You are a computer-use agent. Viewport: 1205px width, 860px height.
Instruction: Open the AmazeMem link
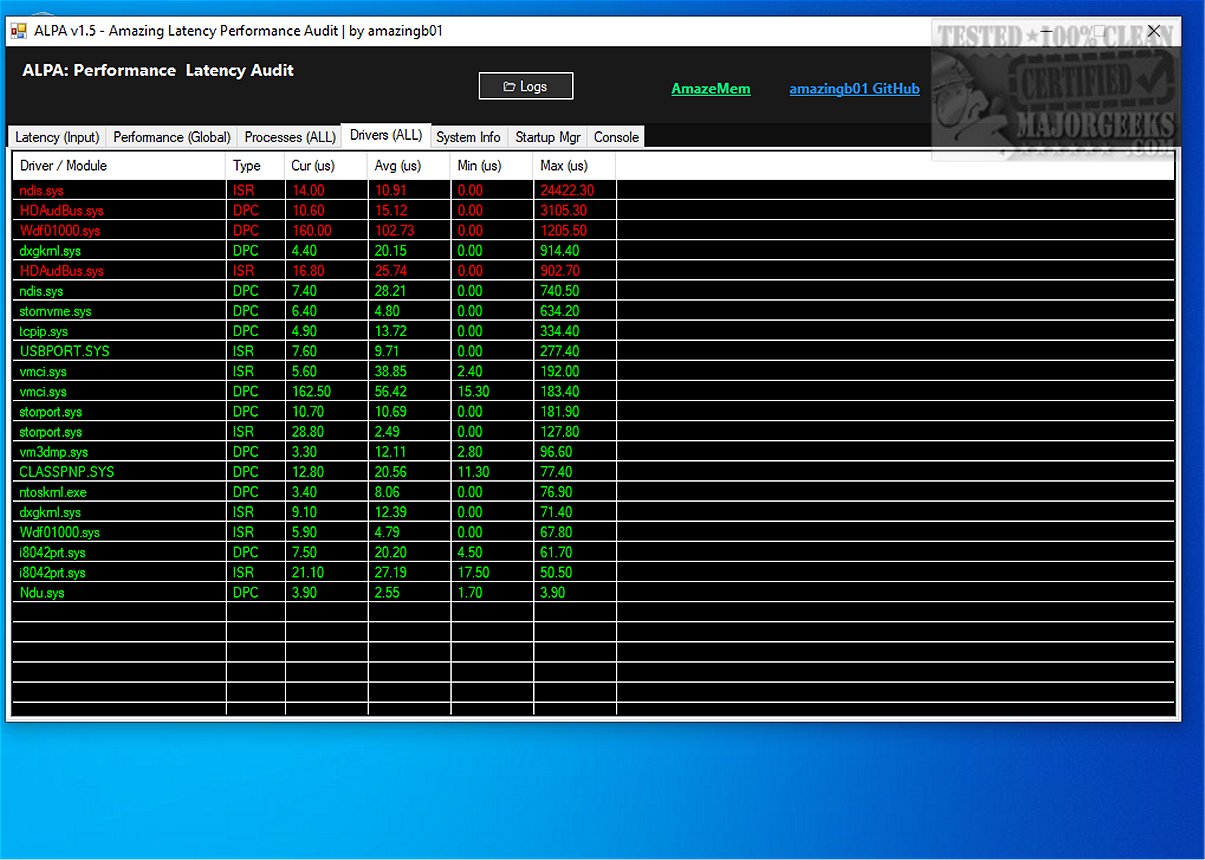[711, 89]
